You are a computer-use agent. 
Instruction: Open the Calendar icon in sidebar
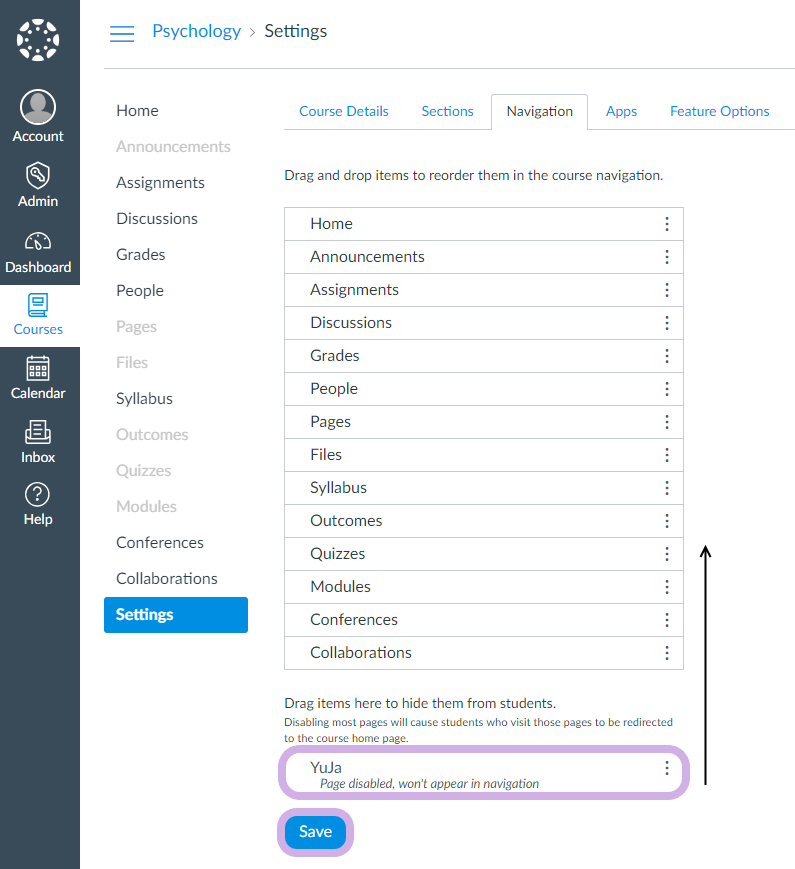point(38,368)
